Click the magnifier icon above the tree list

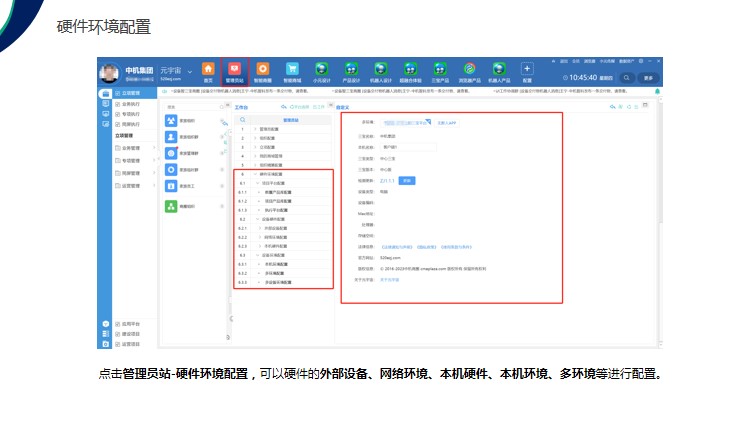pyautogui.click(x=243, y=120)
